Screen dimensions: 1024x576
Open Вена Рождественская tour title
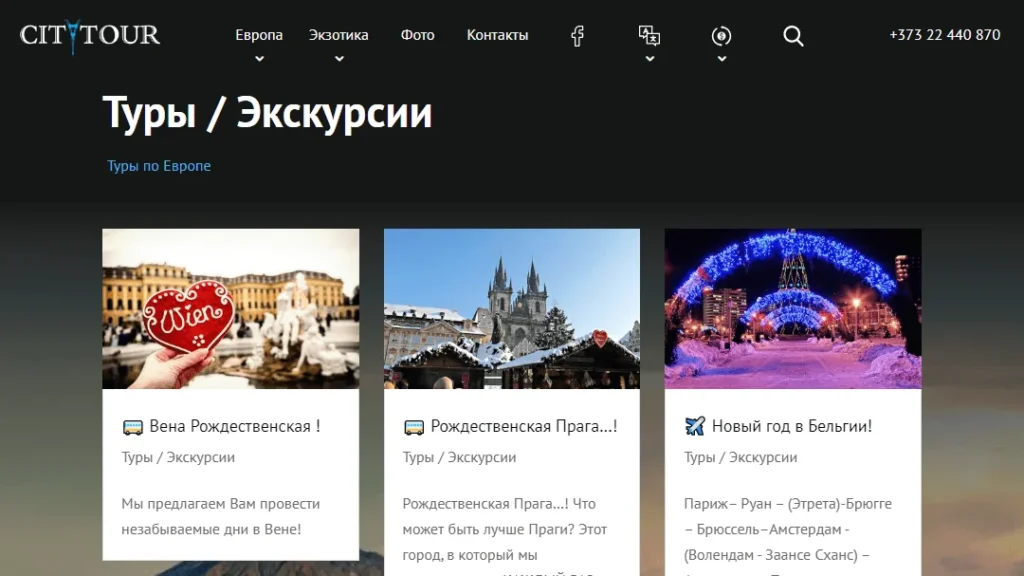[234, 426]
